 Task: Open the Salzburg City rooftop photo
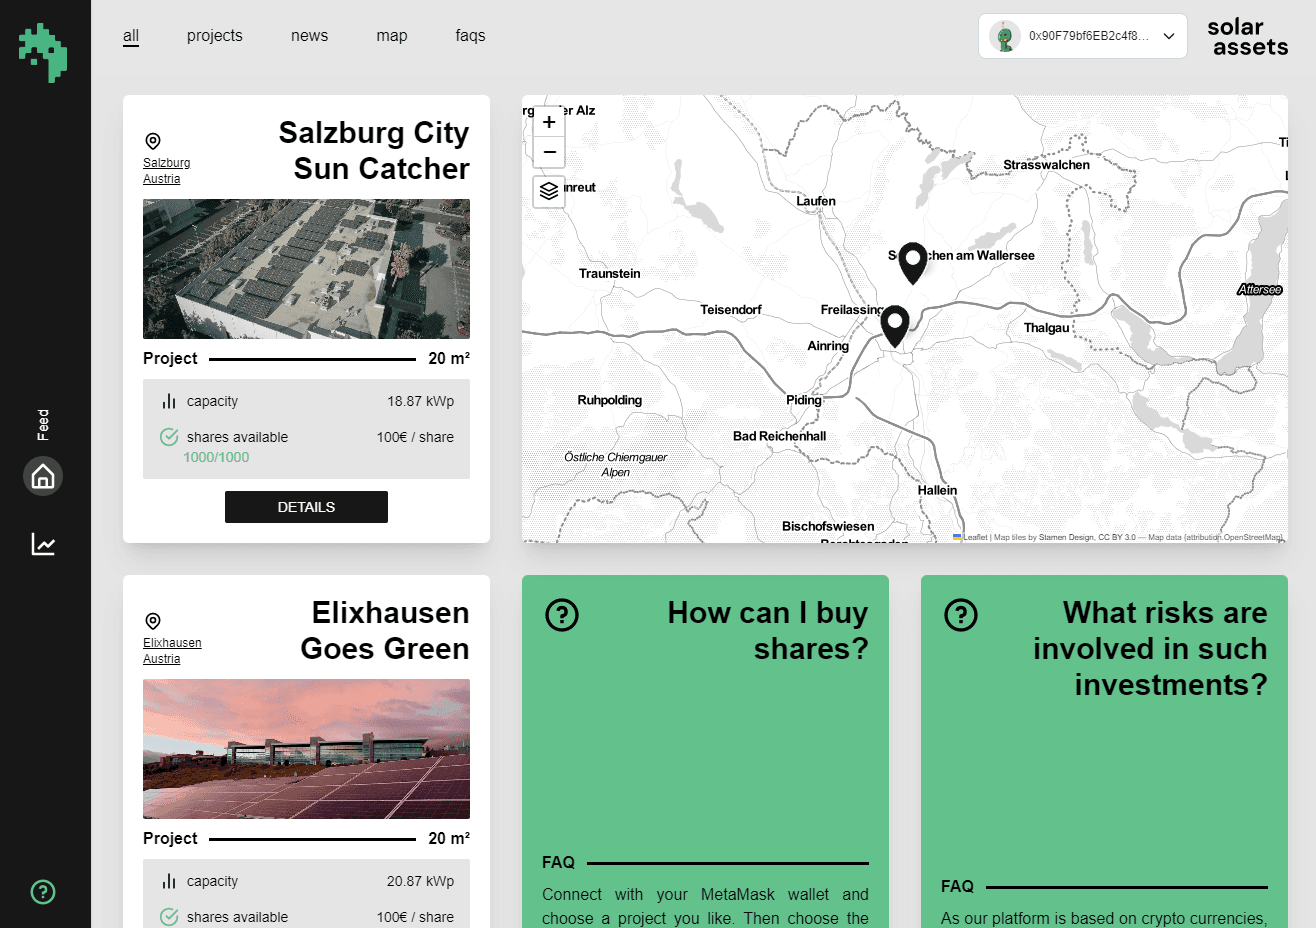click(306, 269)
